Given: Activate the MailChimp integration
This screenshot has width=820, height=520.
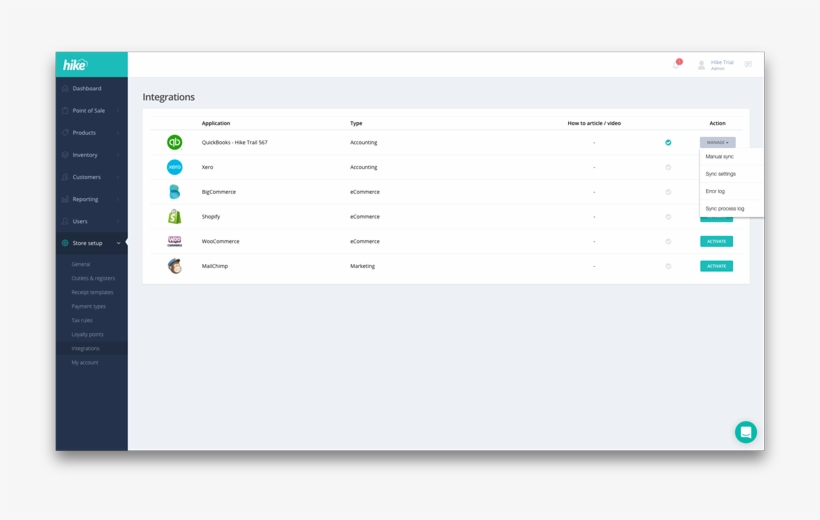Looking at the screenshot, I should pyautogui.click(x=716, y=266).
